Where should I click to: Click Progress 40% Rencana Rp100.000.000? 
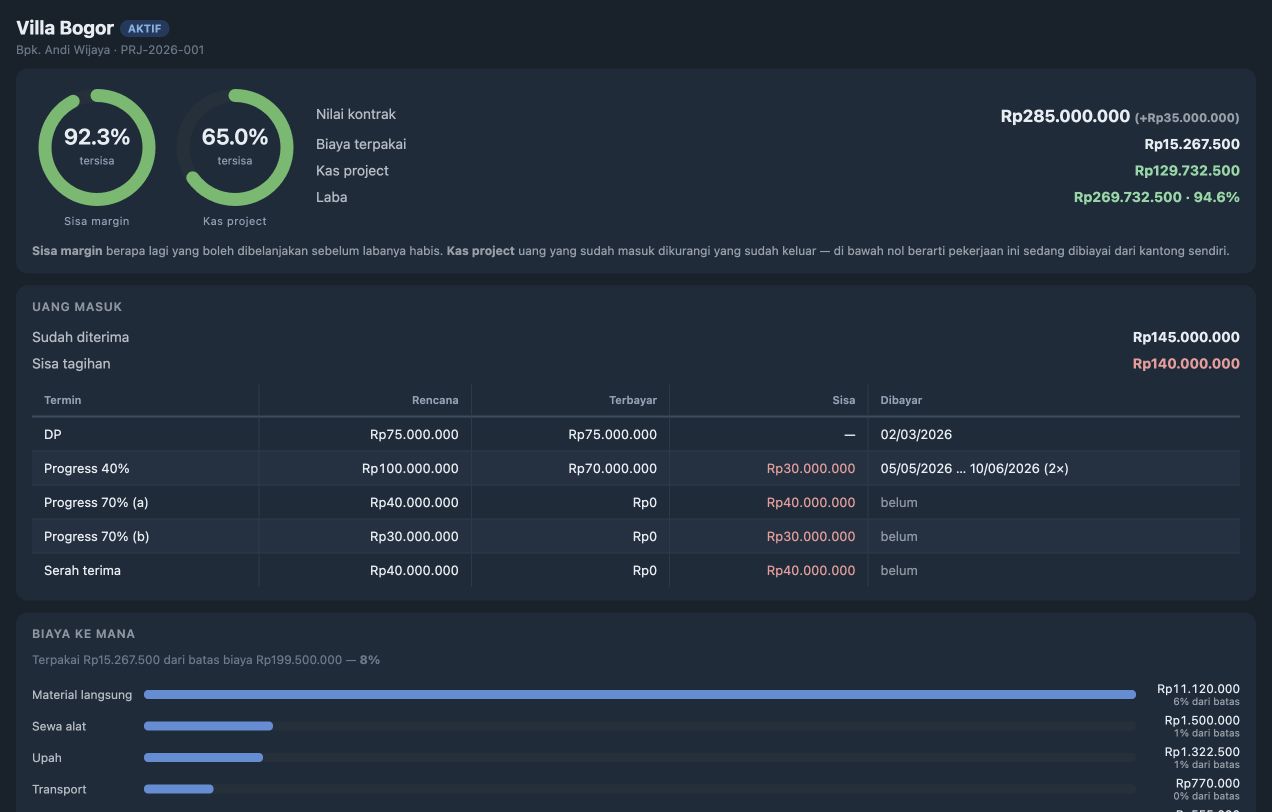tap(410, 469)
